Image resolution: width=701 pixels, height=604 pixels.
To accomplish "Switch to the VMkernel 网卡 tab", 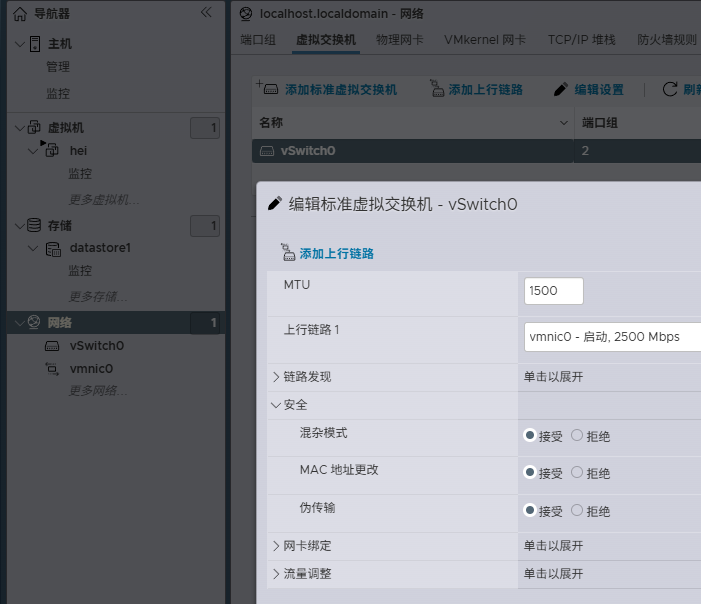I will tap(484, 40).
